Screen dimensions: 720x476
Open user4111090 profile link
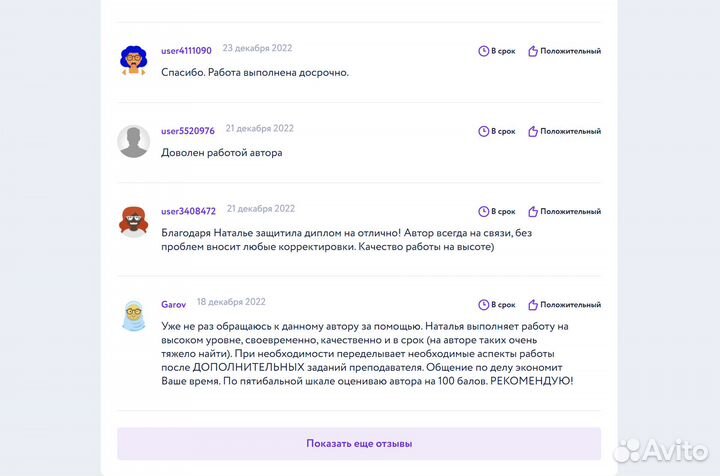(186, 50)
